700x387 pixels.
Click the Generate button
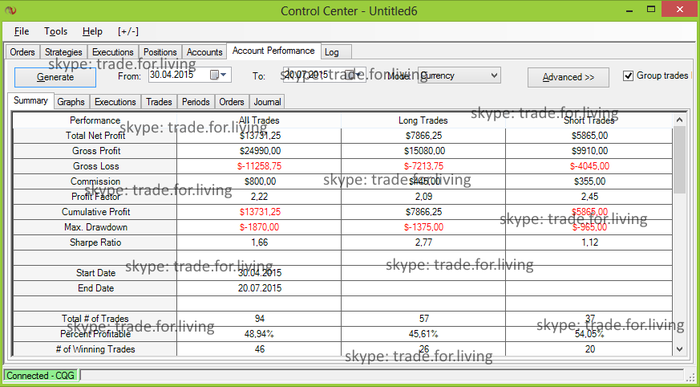[55, 77]
